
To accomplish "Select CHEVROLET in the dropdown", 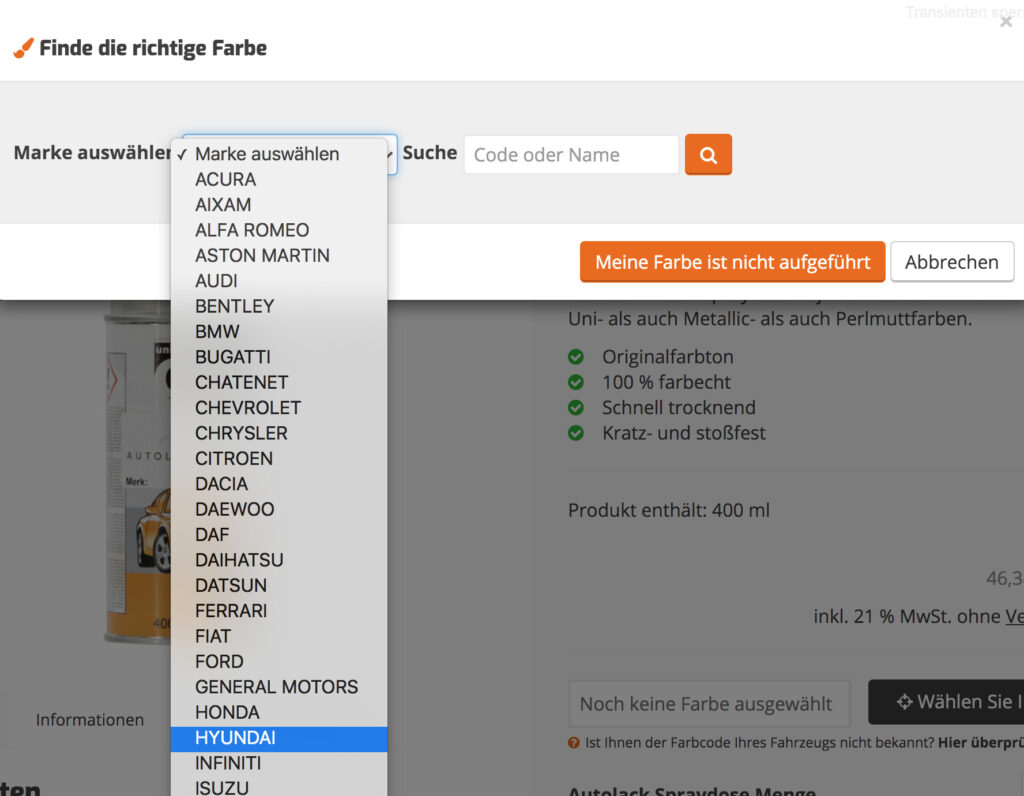I will pyautogui.click(x=279, y=408).
